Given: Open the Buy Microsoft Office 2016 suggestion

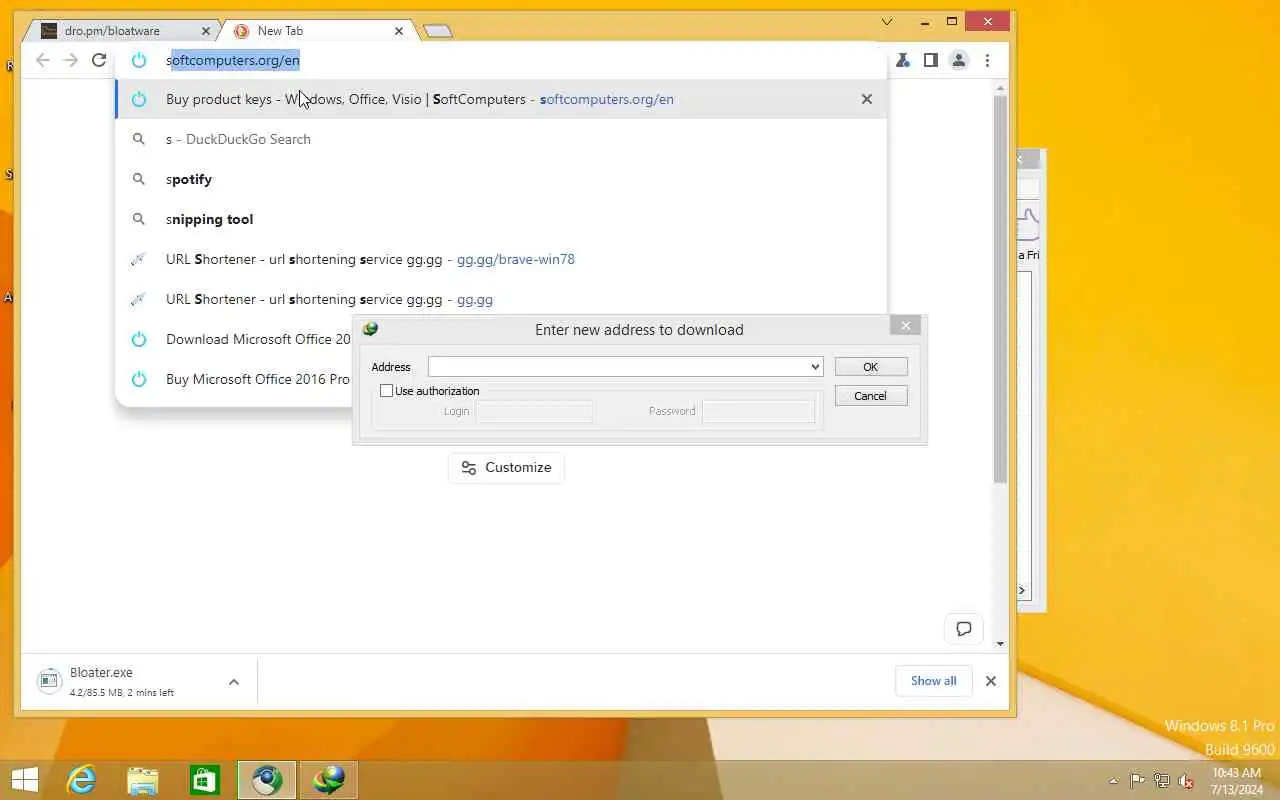Looking at the screenshot, I should point(234,379).
